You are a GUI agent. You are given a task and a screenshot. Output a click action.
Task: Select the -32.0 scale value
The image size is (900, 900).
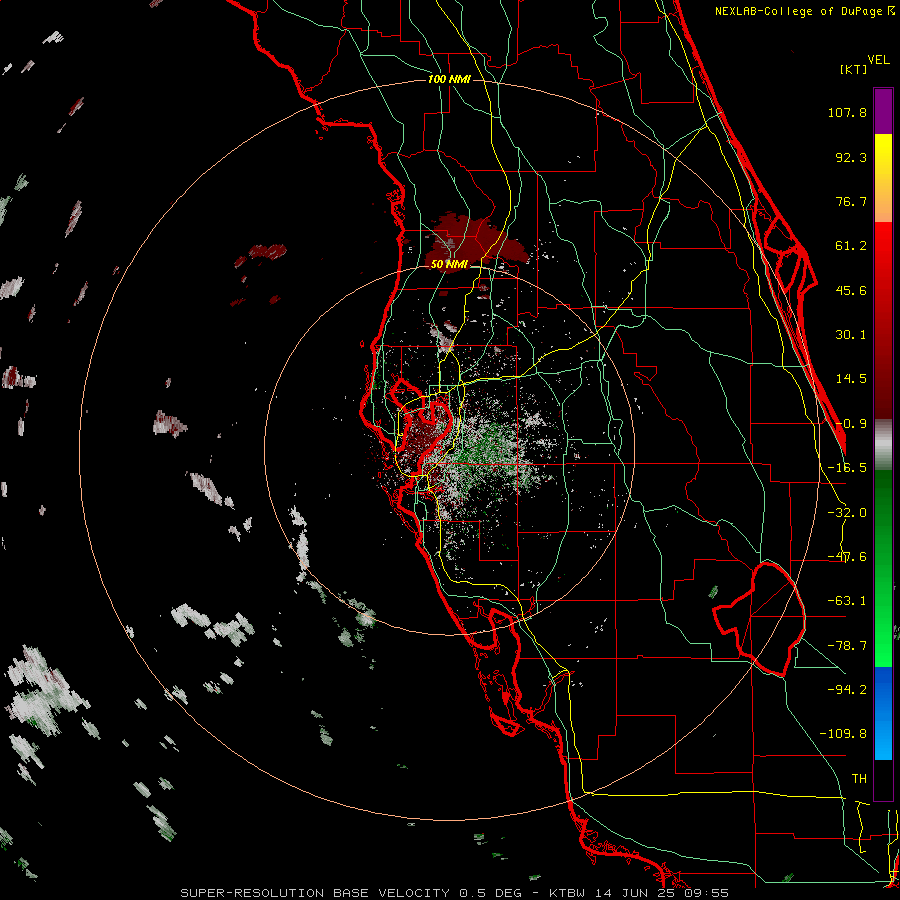(847, 513)
